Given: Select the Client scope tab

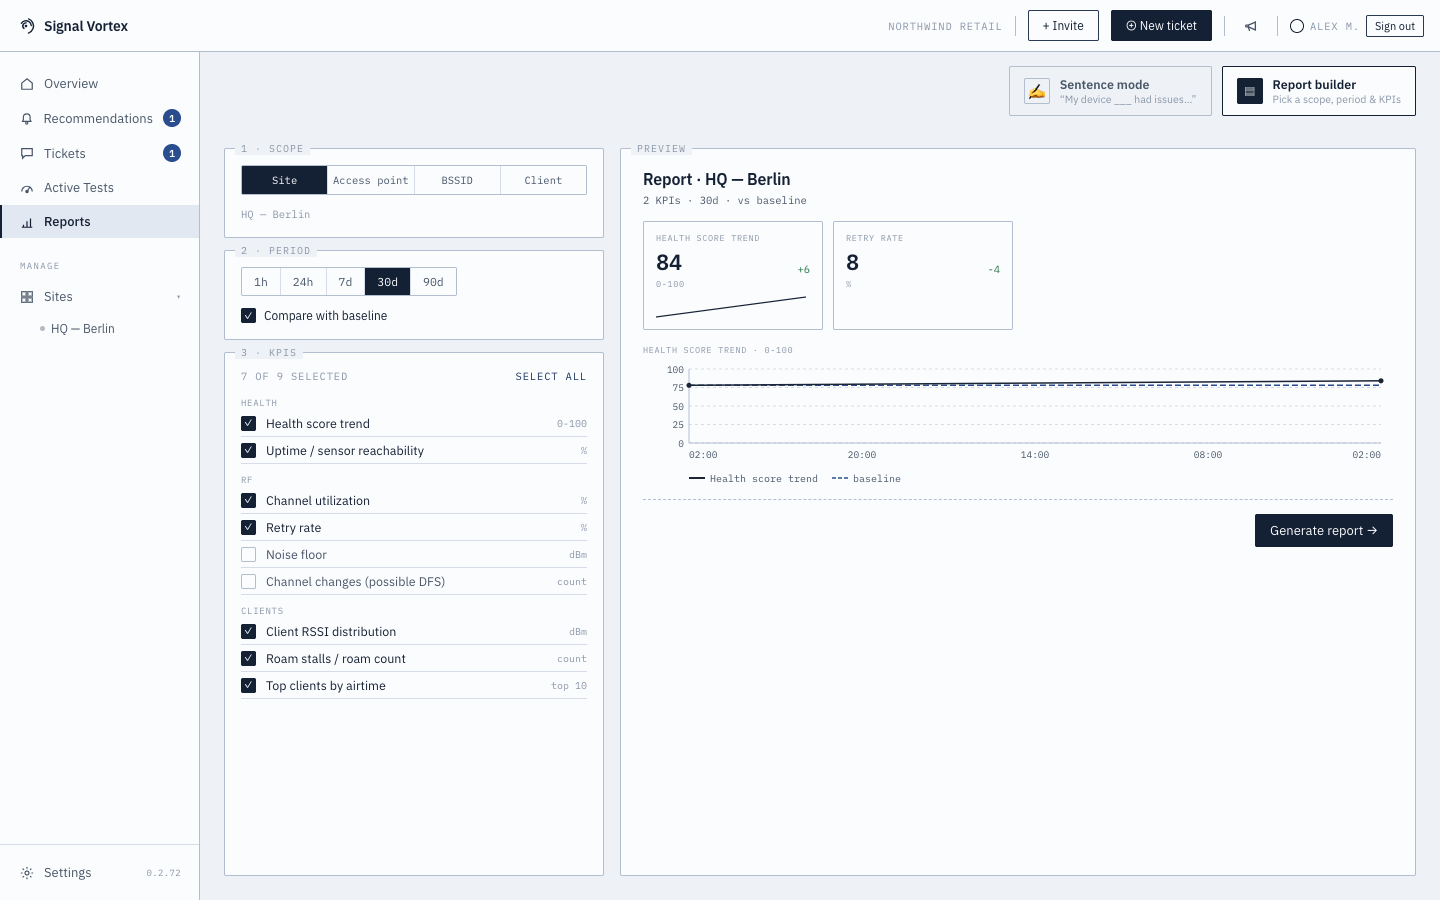Looking at the screenshot, I should pyautogui.click(x=543, y=180).
